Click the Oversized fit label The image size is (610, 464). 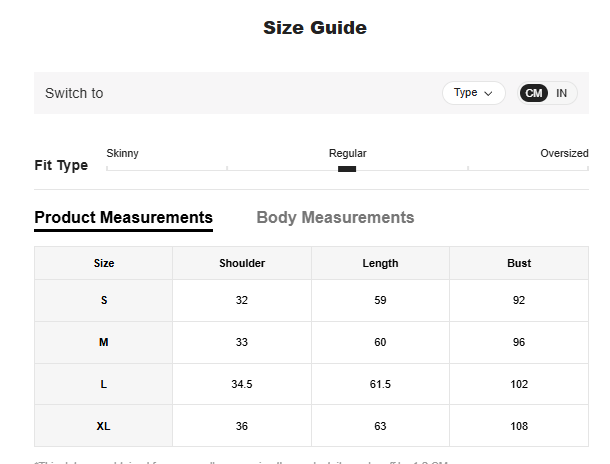pyautogui.click(x=564, y=153)
